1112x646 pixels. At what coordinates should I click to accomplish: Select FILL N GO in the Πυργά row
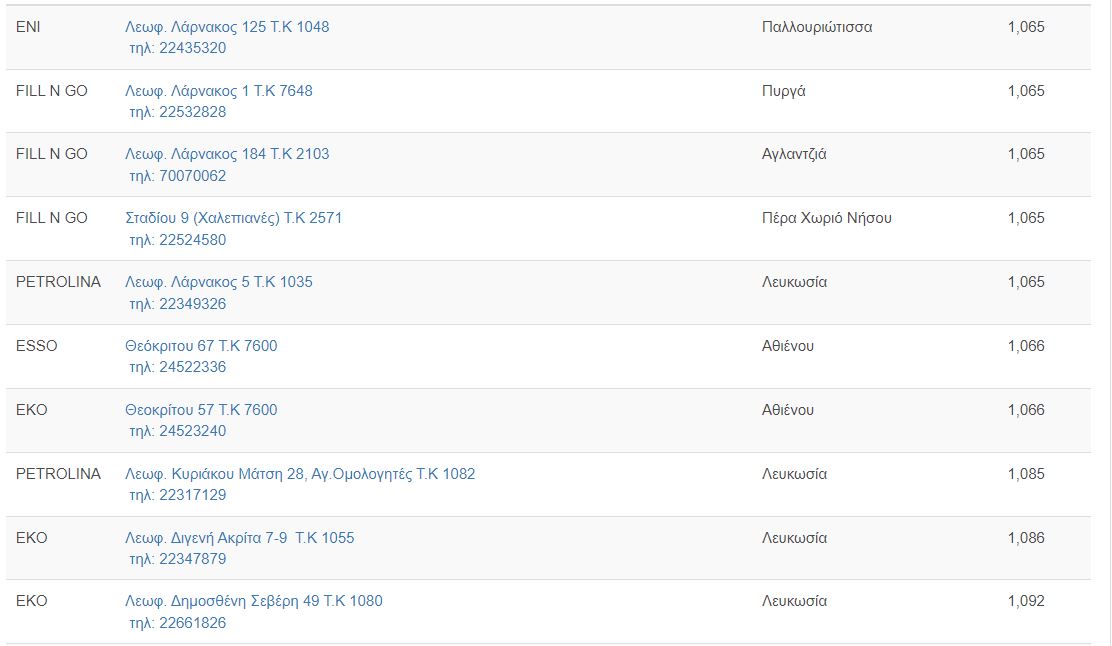(52, 91)
